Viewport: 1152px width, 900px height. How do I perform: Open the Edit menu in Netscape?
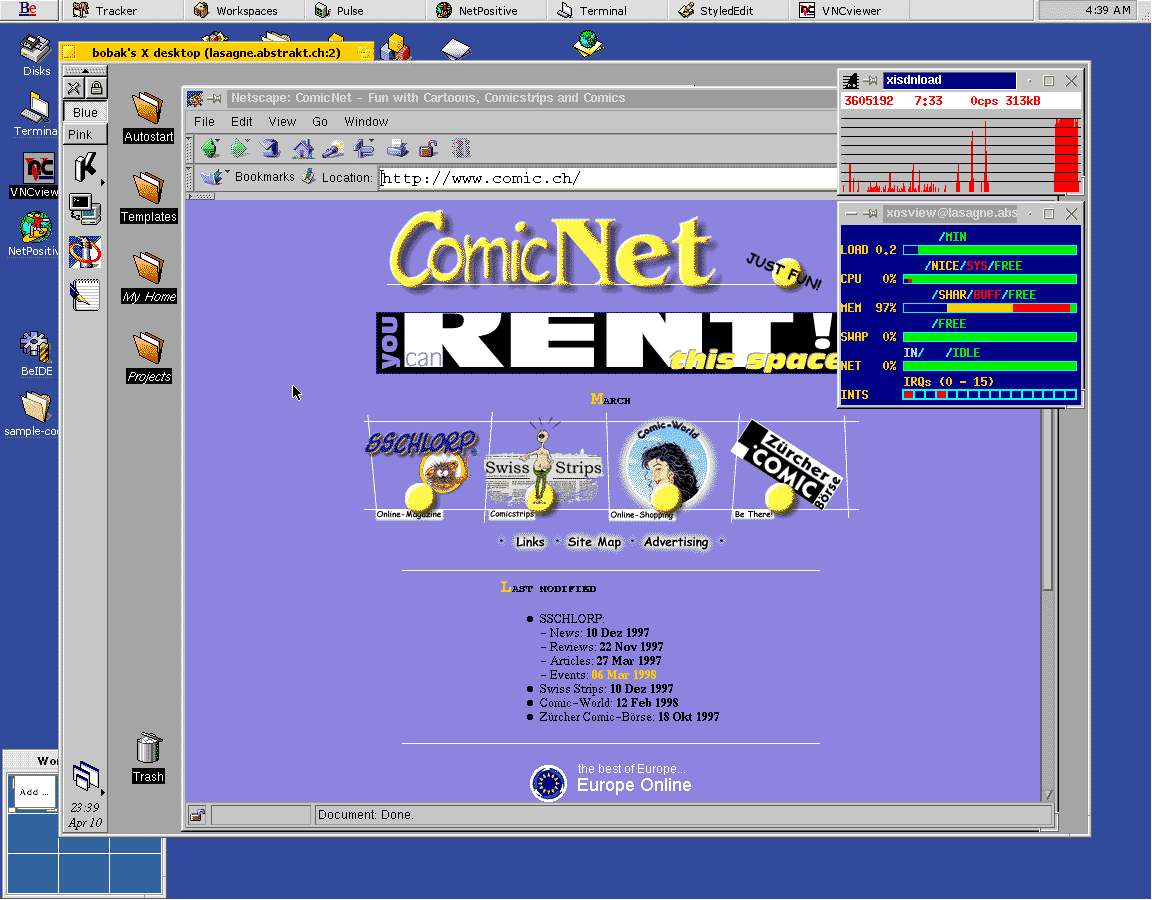[x=242, y=122]
